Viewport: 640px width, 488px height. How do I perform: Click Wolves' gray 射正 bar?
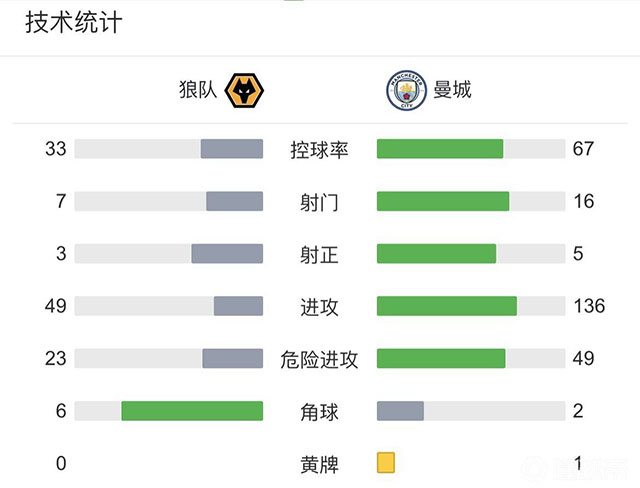tap(227, 254)
